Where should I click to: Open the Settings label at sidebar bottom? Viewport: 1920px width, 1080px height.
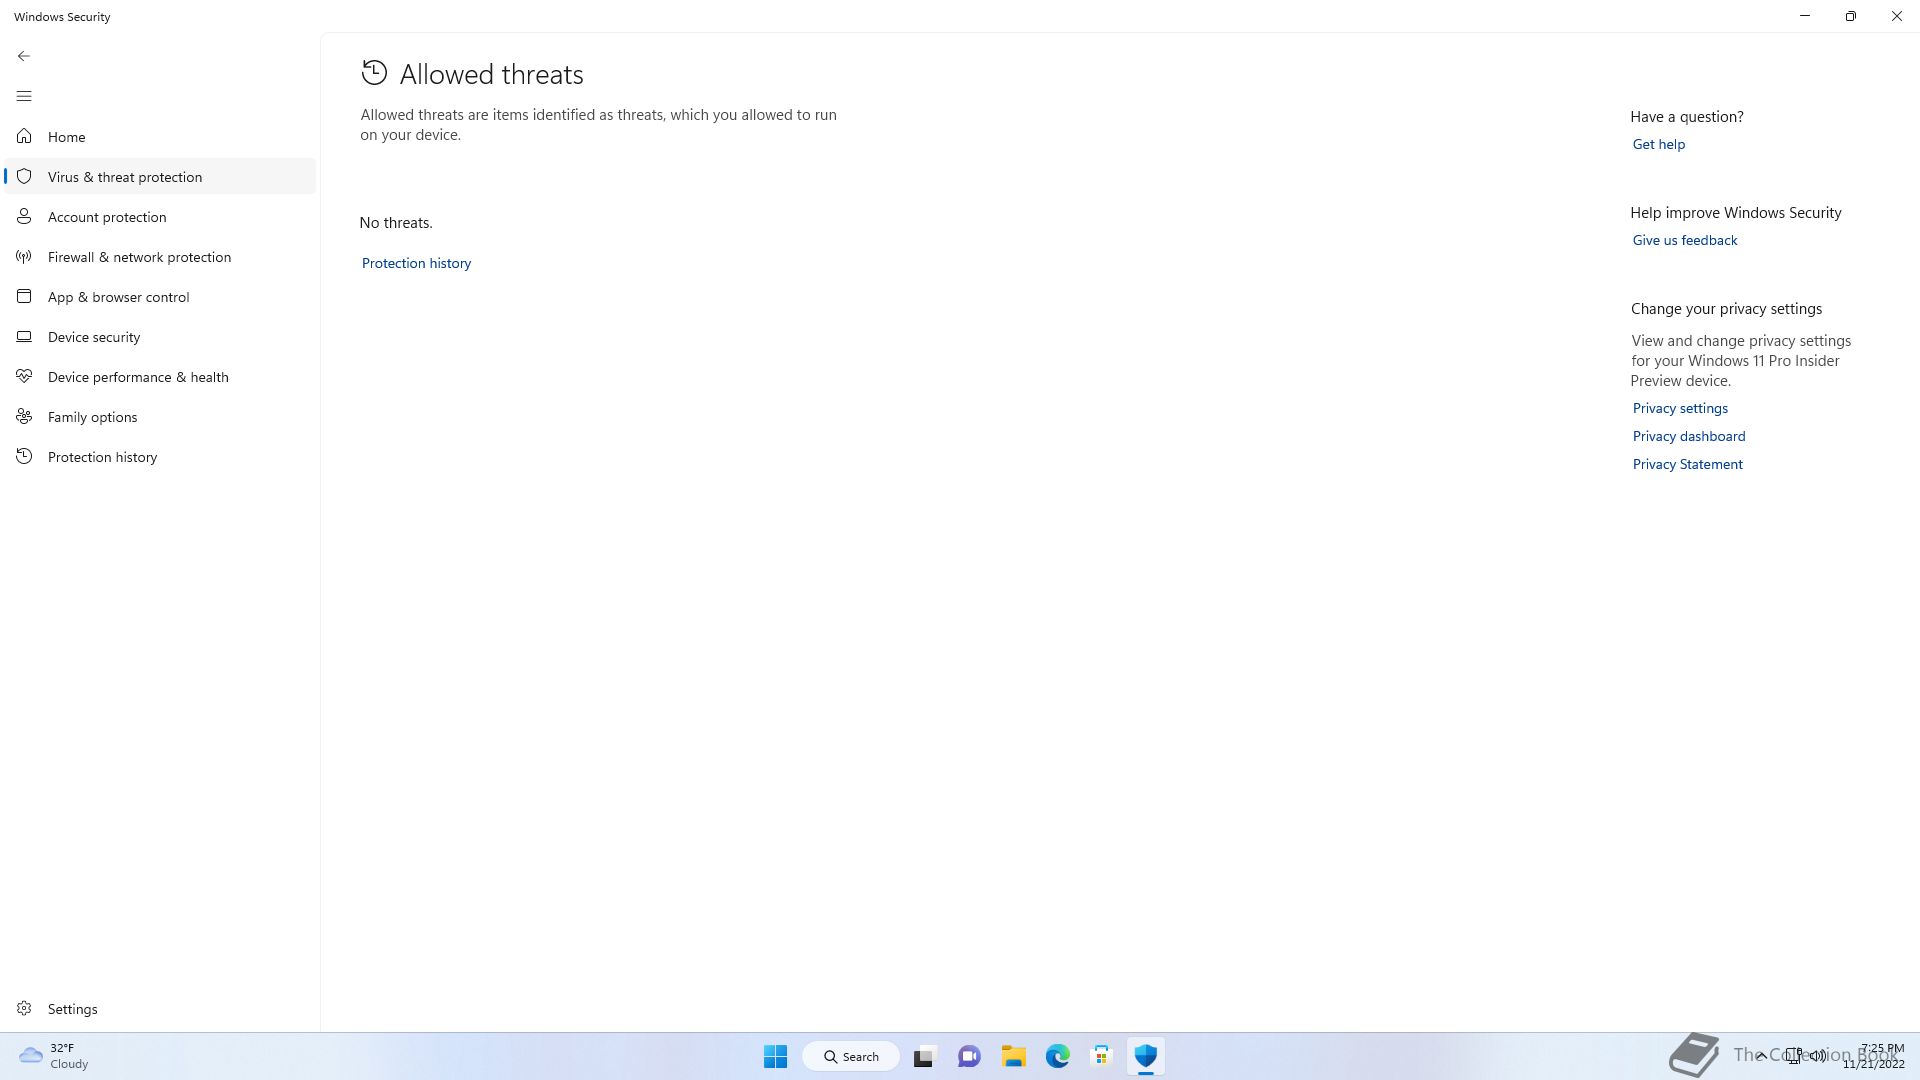72,1009
